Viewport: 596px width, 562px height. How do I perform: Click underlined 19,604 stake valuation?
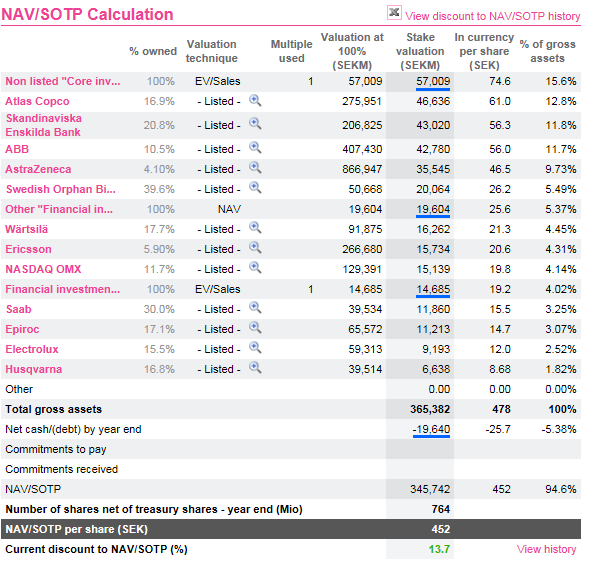pos(433,210)
